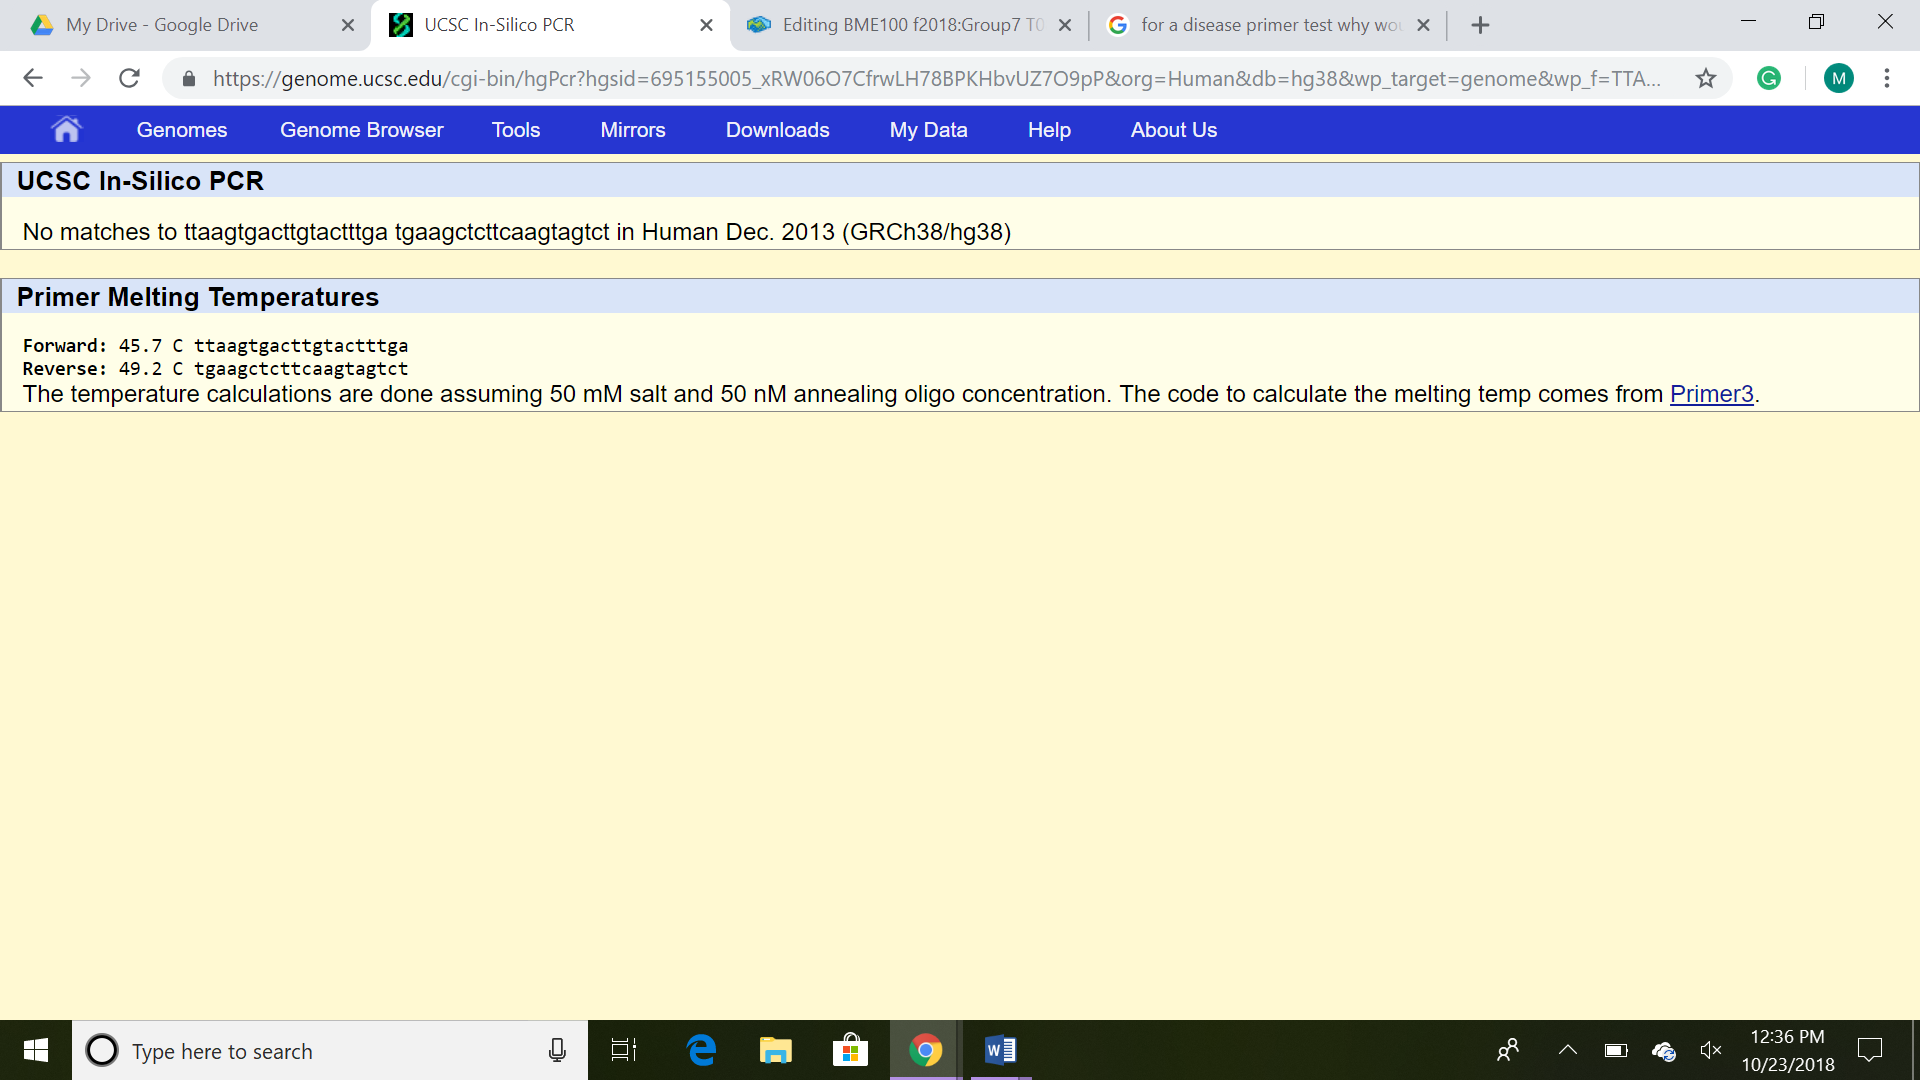Viewport: 1920px width, 1080px height.
Task: Click the back navigation arrow
Action: point(33,78)
